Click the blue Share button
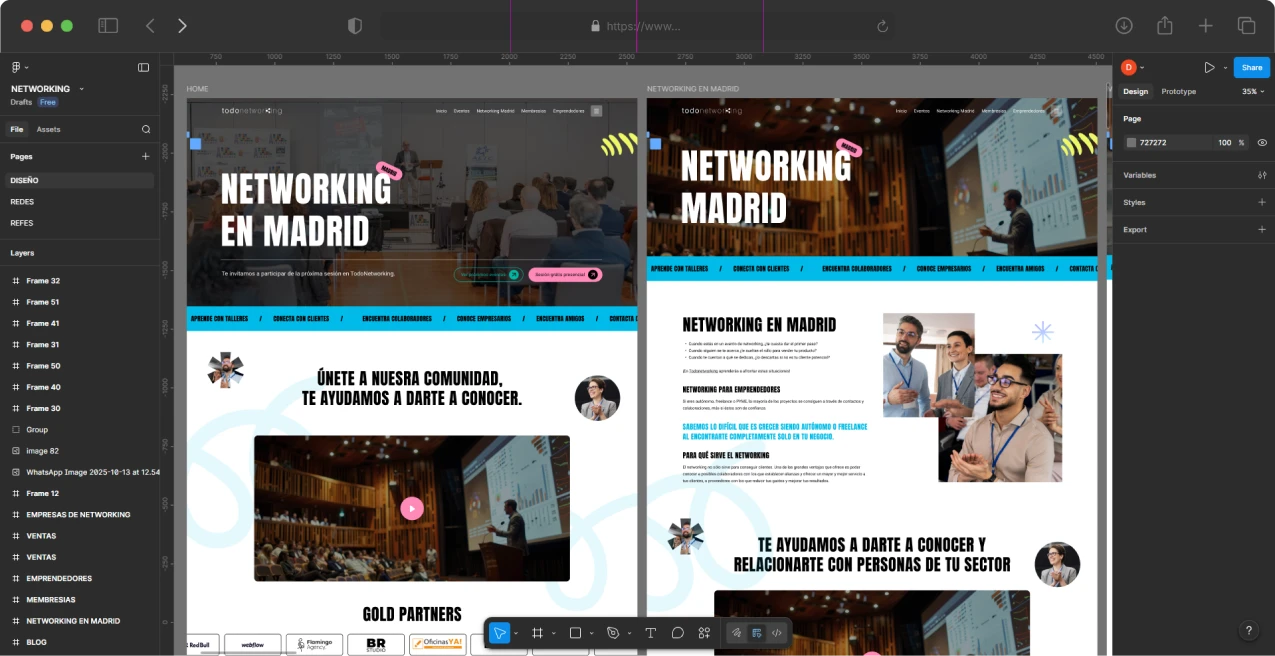 (x=1251, y=67)
